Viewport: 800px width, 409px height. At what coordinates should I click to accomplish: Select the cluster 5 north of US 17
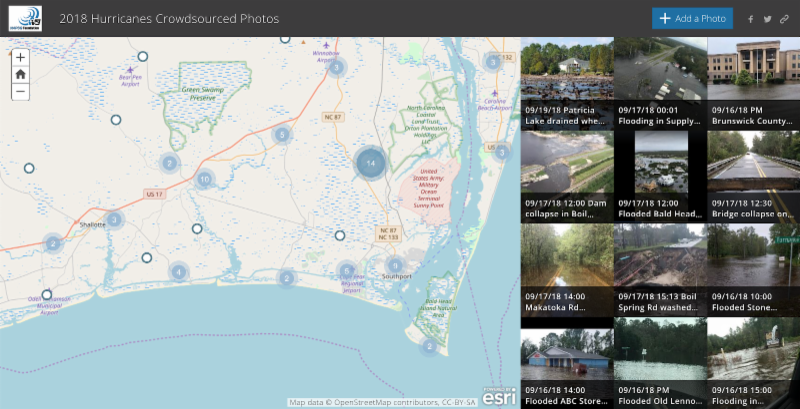(x=282, y=135)
